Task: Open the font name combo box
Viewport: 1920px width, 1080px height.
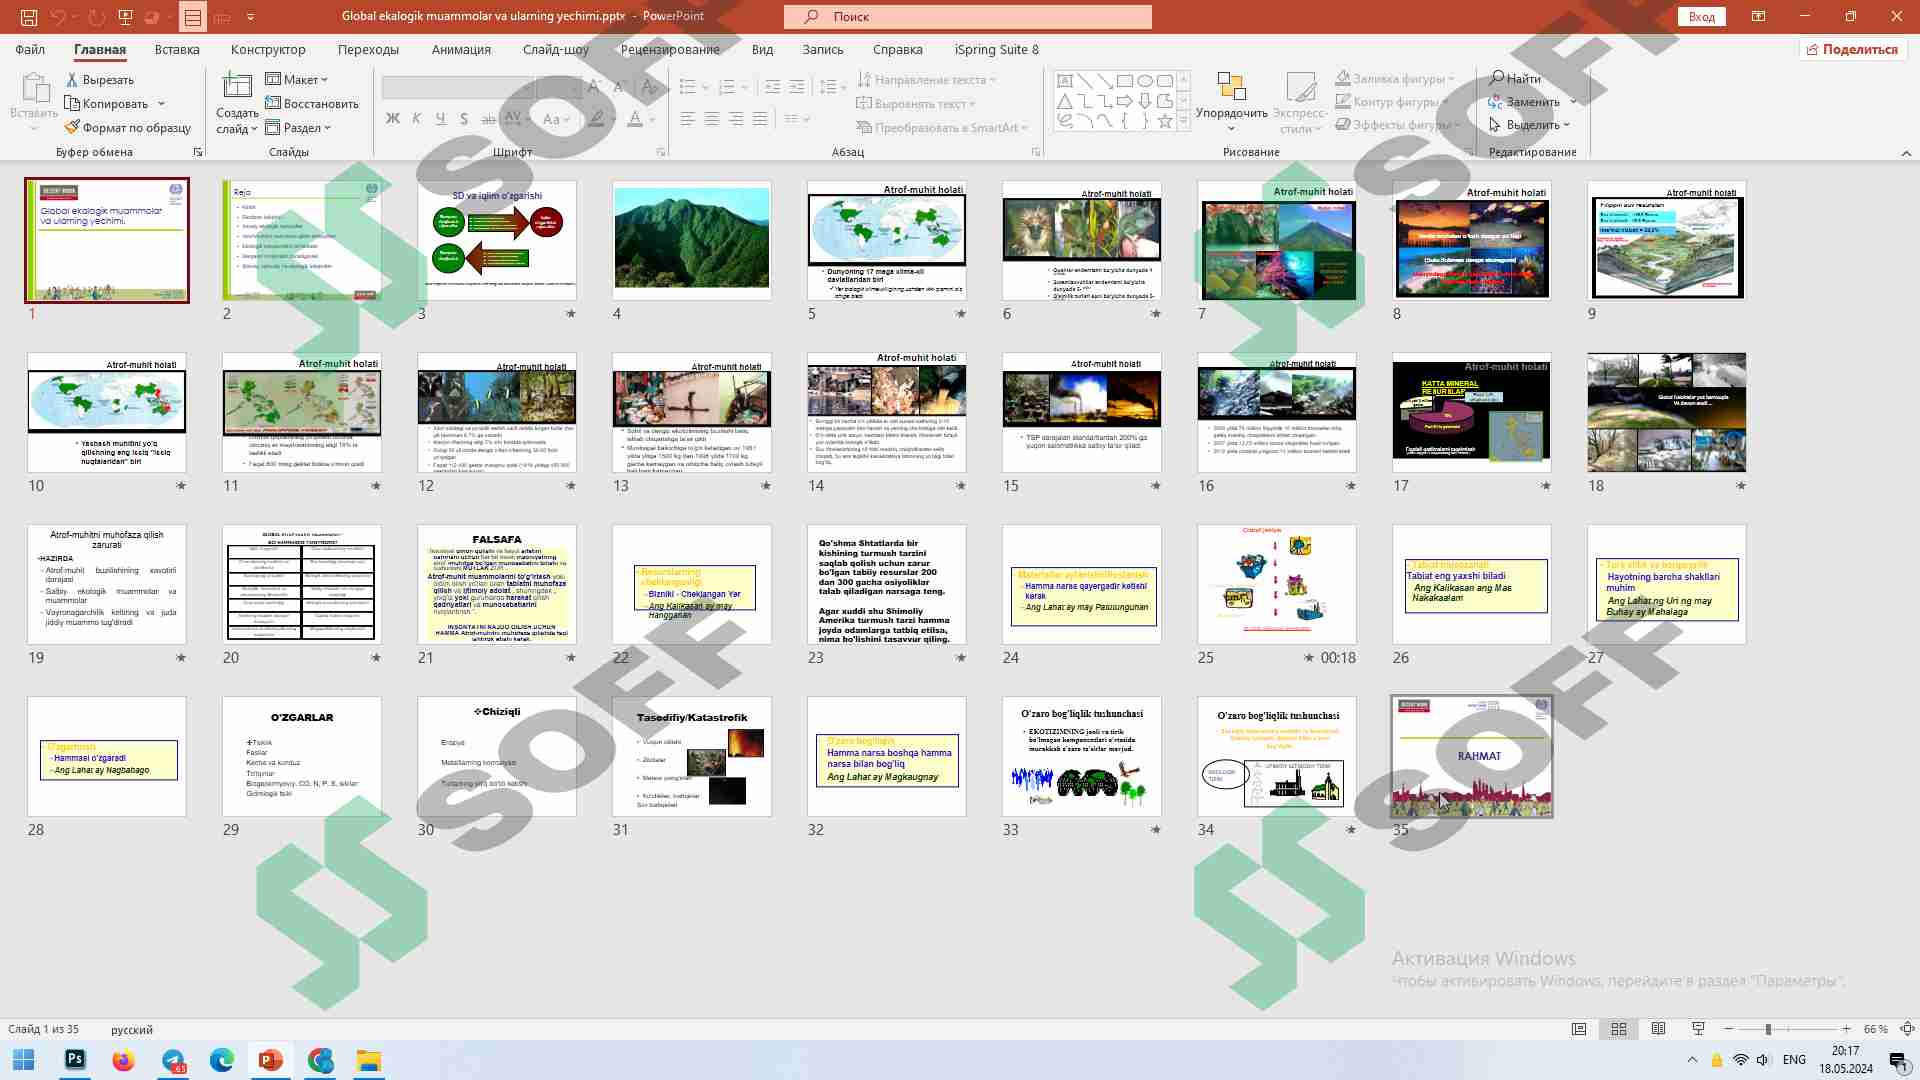Action: [x=457, y=88]
